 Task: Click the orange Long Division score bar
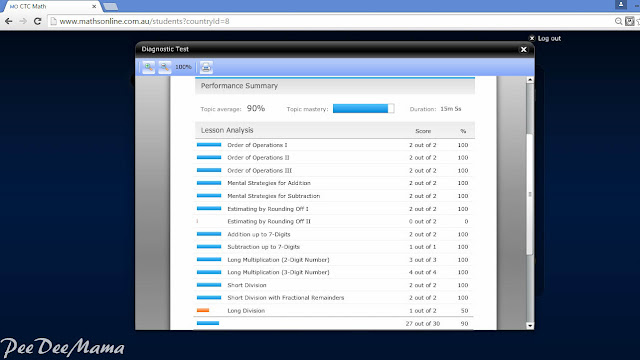[x=203, y=310]
